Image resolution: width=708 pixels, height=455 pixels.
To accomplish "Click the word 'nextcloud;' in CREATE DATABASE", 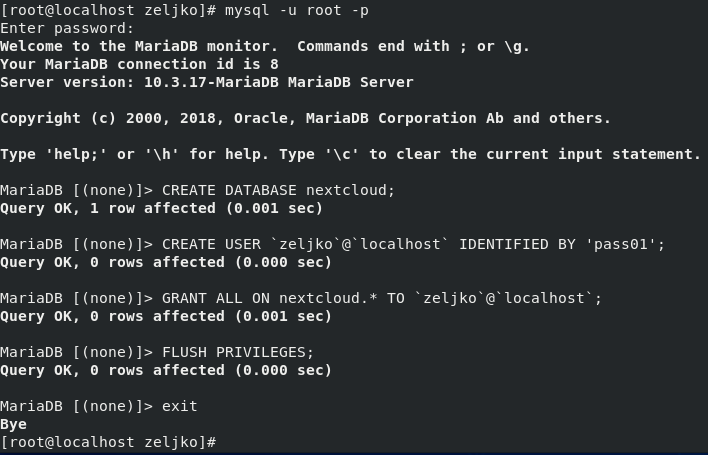I will [x=350, y=190].
